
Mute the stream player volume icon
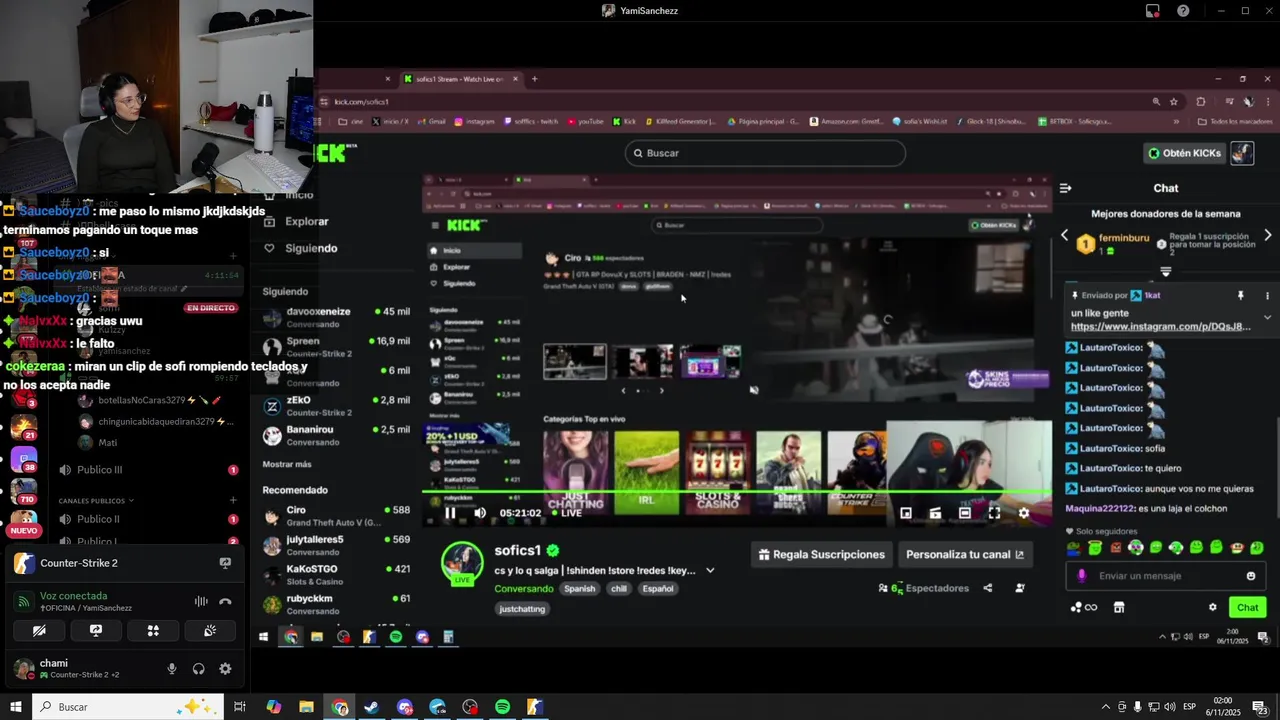click(x=480, y=513)
